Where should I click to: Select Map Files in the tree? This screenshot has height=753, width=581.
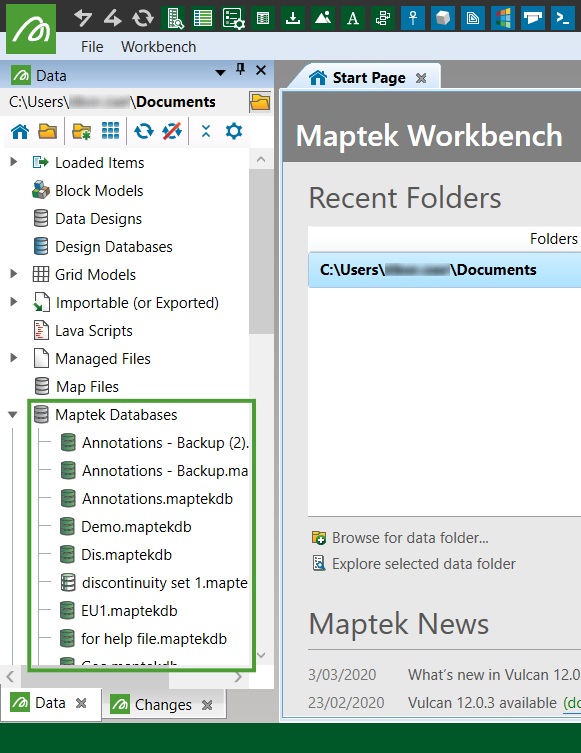(87, 387)
